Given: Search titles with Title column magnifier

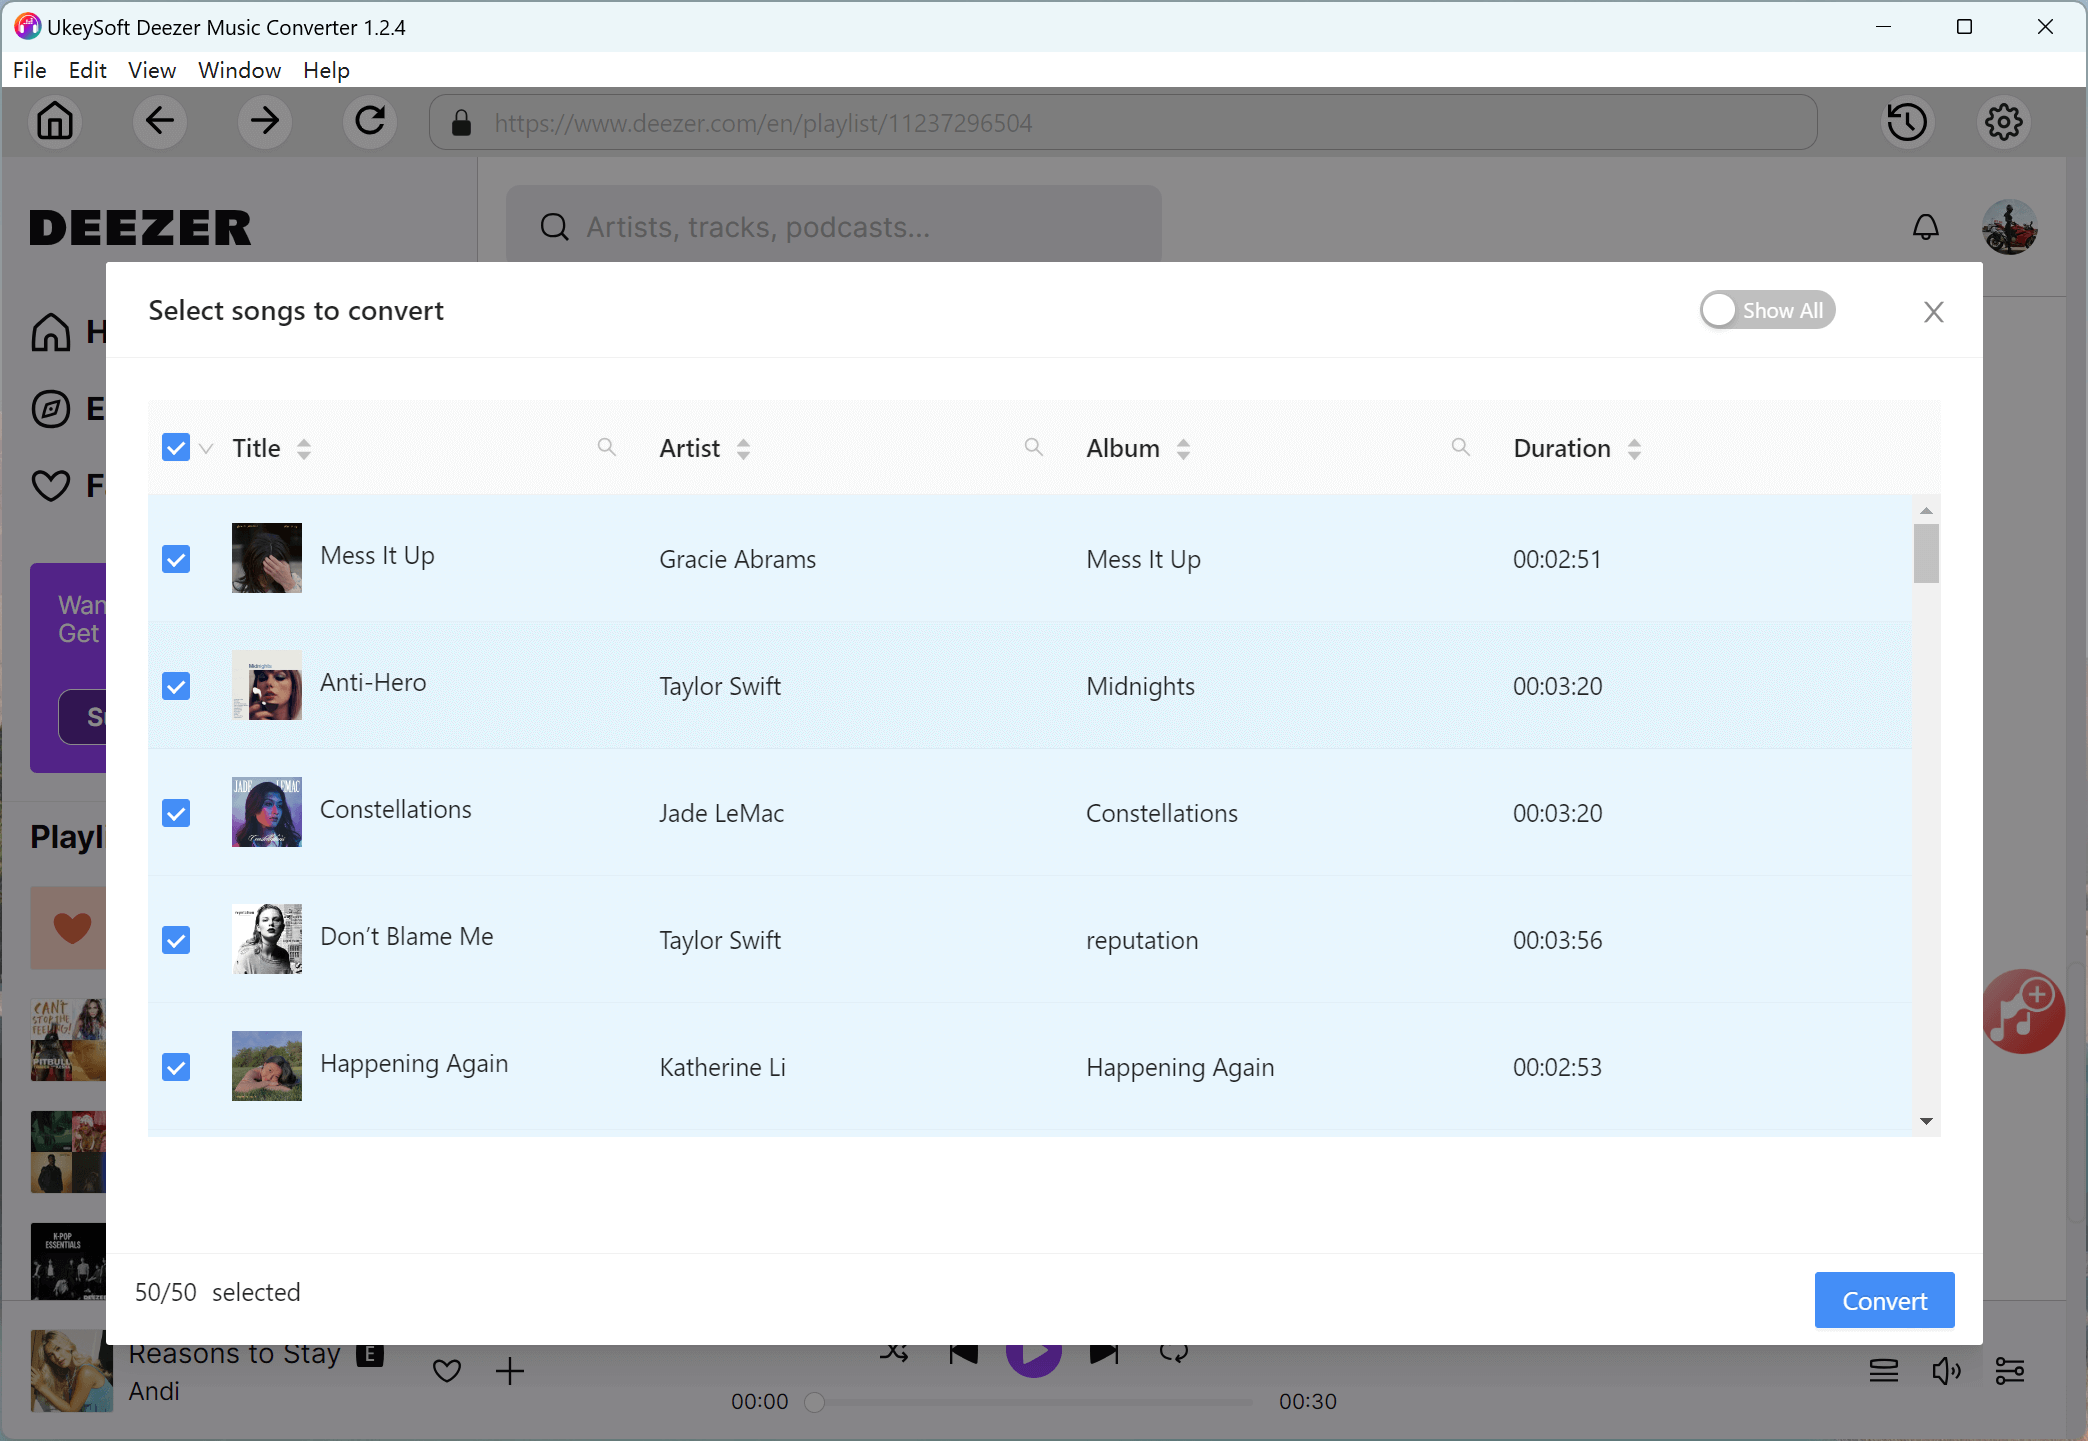Looking at the screenshot, I should click(x=606, y=447).
